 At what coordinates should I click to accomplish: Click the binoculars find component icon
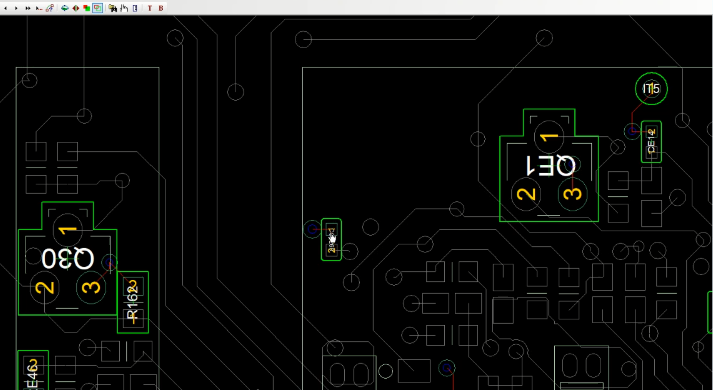pyautogui.click(x=112, y=8)
